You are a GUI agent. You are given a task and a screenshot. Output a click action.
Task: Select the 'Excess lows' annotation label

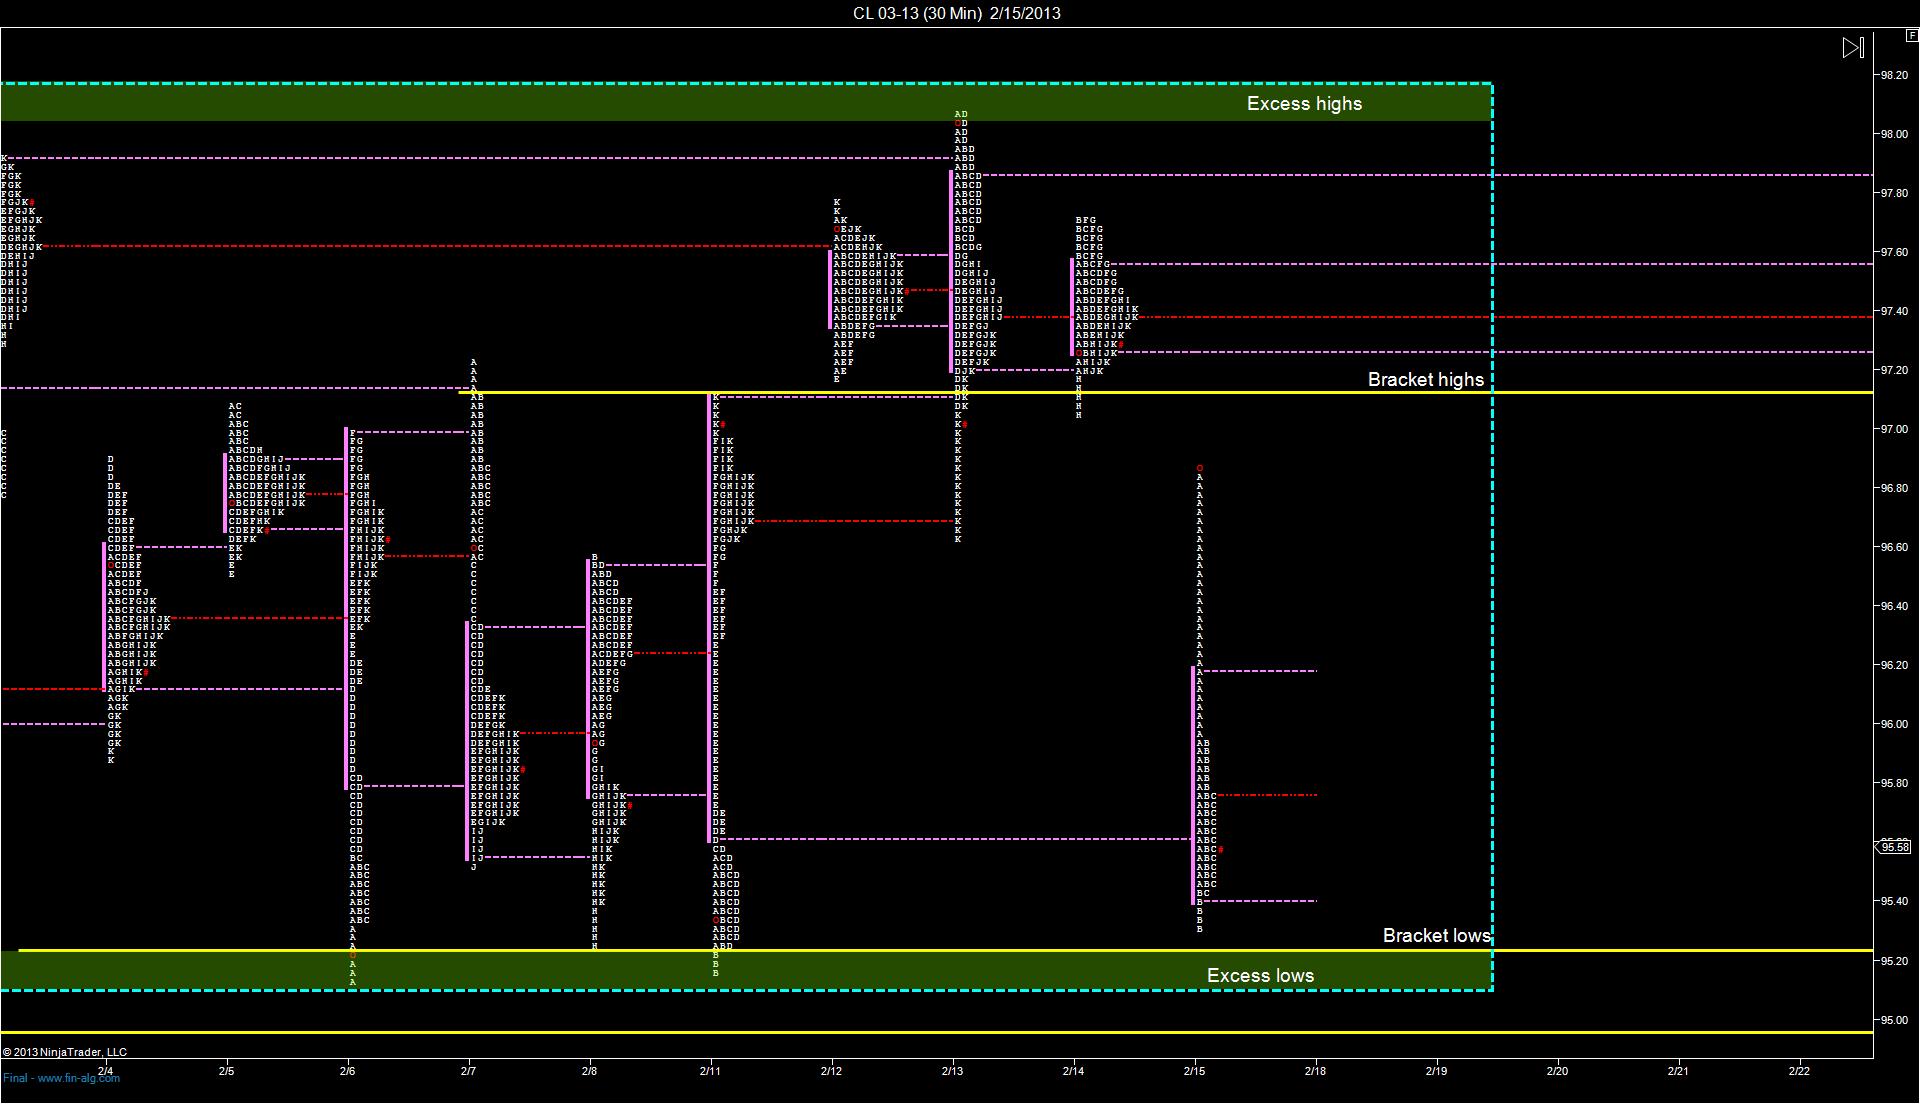point(1260,975)
